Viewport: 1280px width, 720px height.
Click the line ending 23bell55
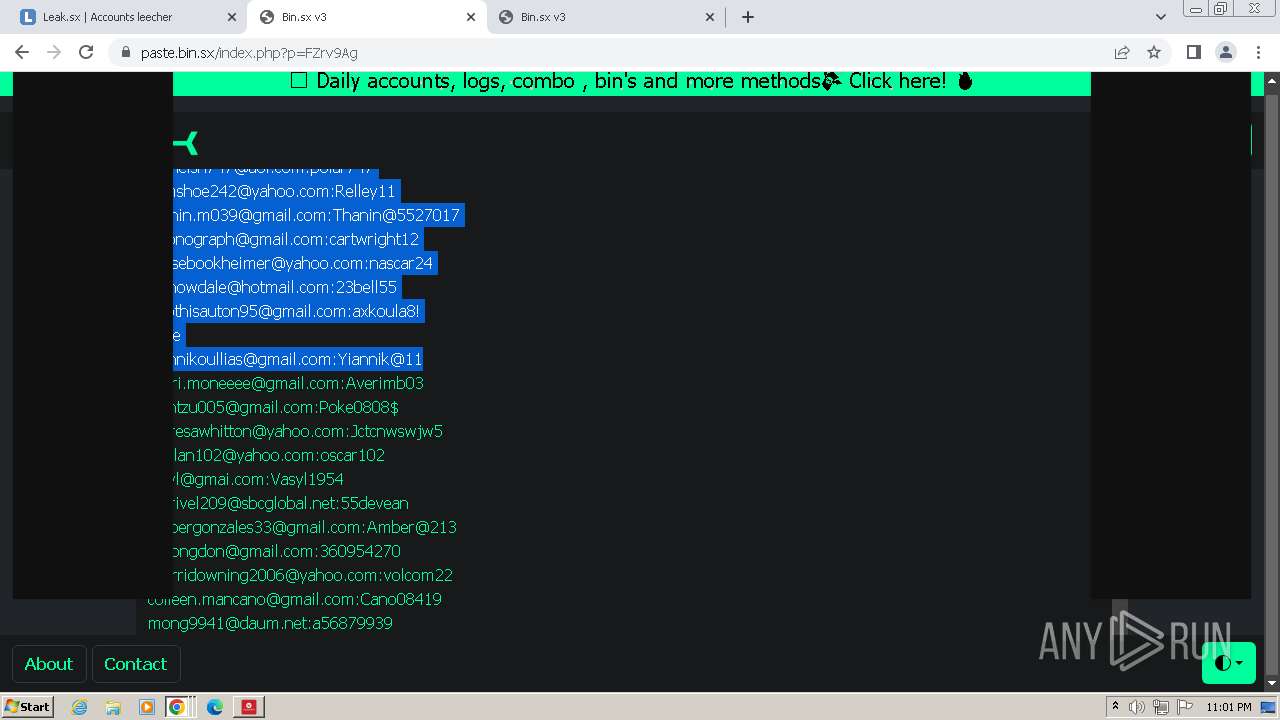[286, 287]
